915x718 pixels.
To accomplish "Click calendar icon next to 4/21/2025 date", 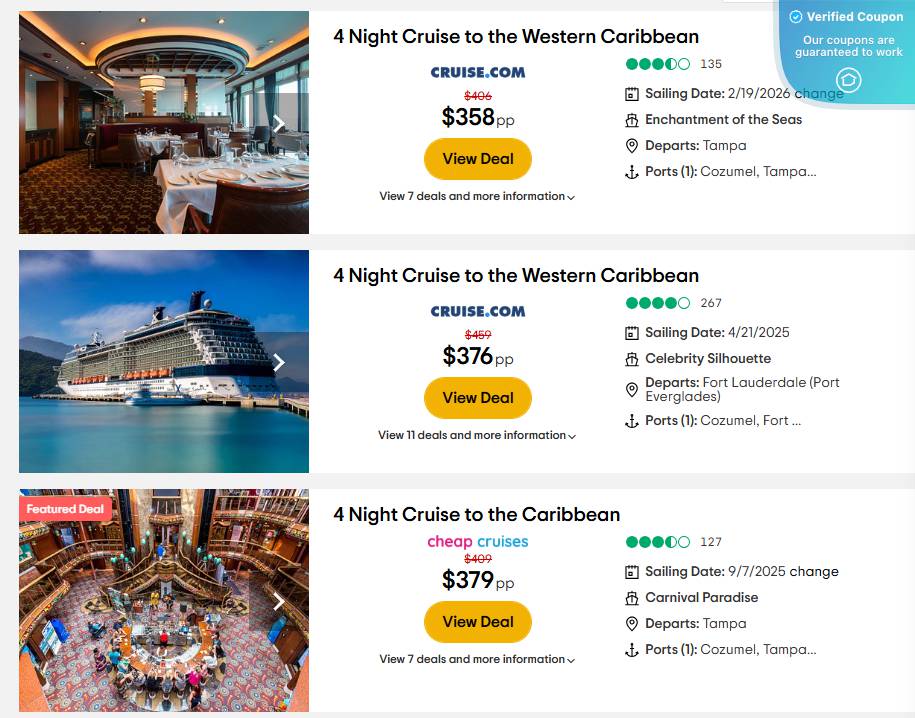I will click(x=632, y=332).
